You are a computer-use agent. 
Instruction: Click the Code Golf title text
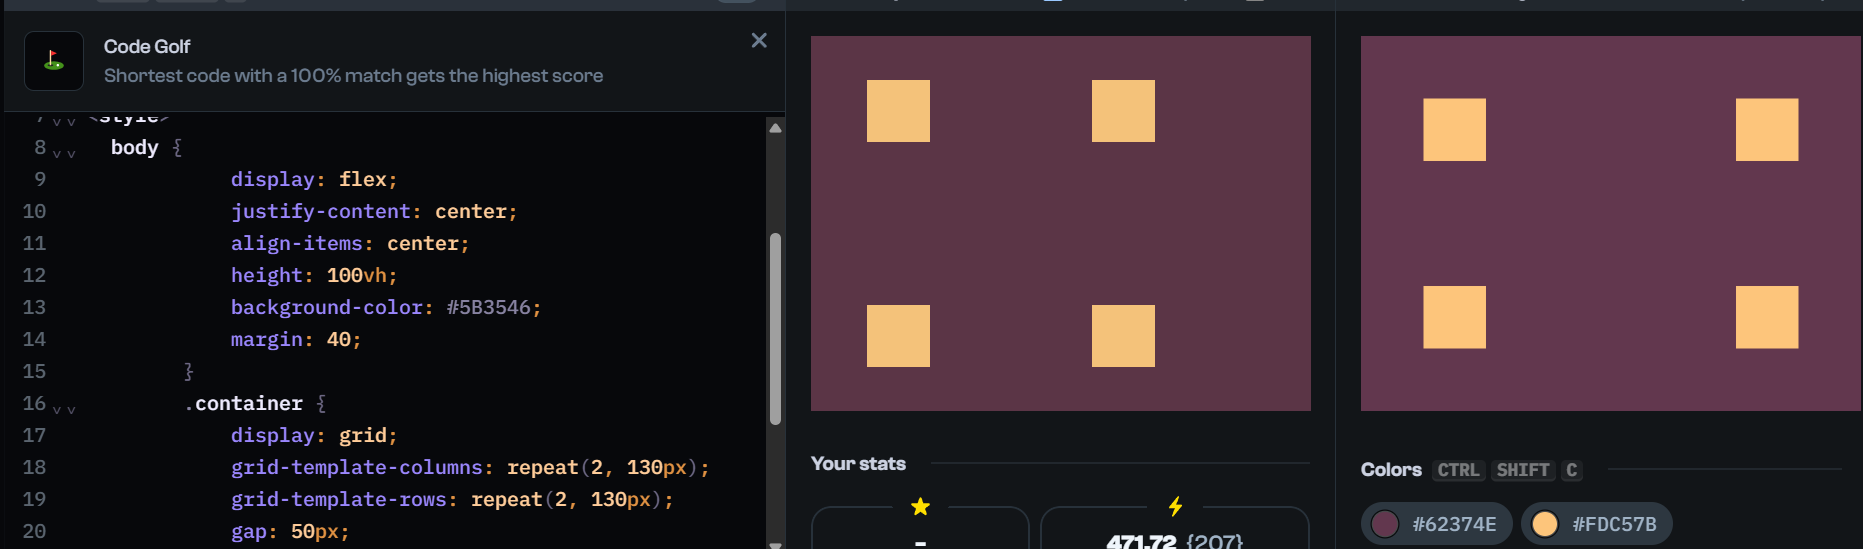[147, 47]
